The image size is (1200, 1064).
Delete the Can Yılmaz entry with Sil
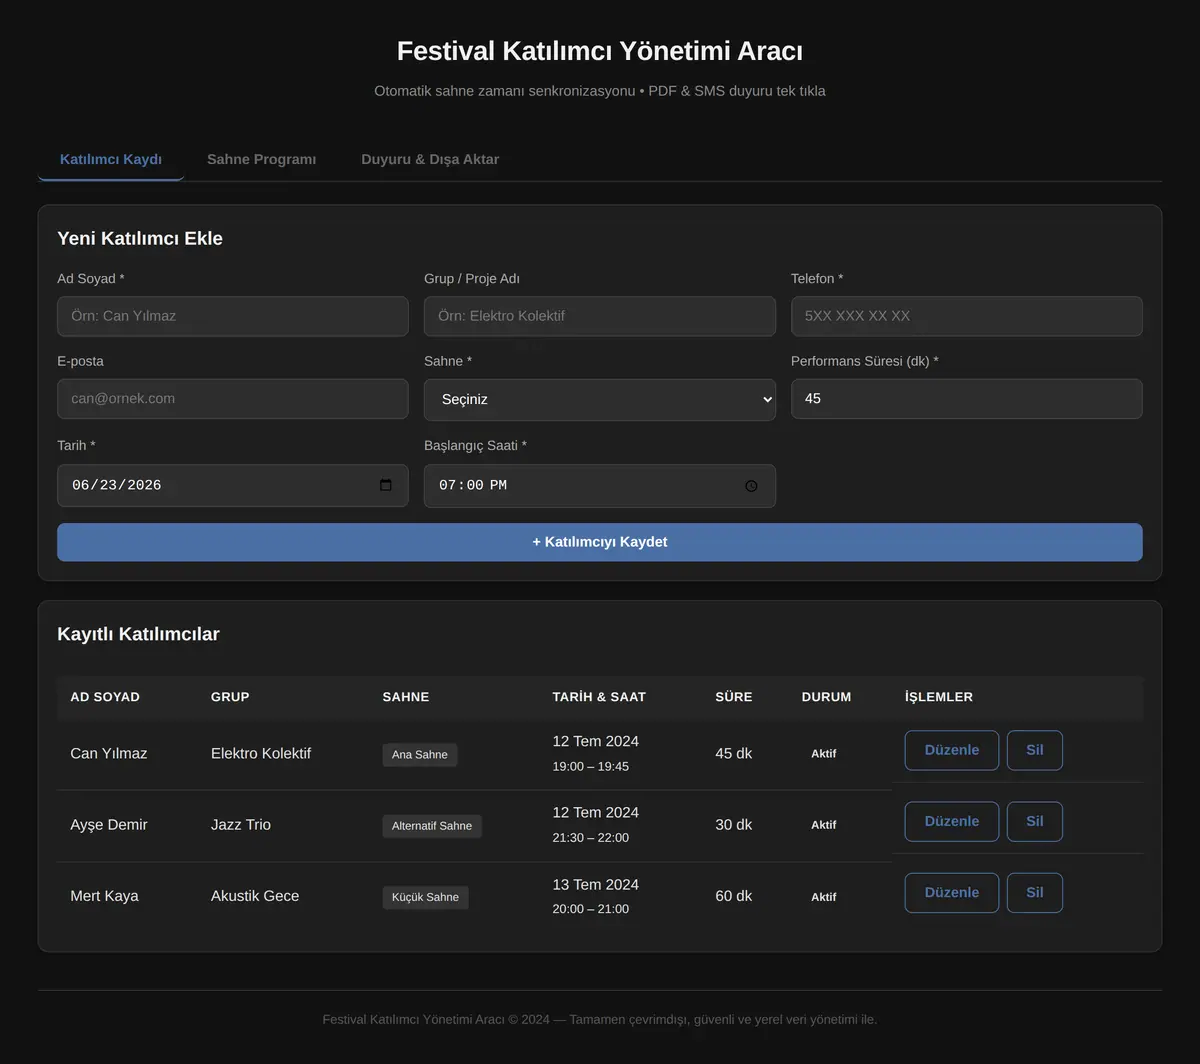pos(1035,750)
